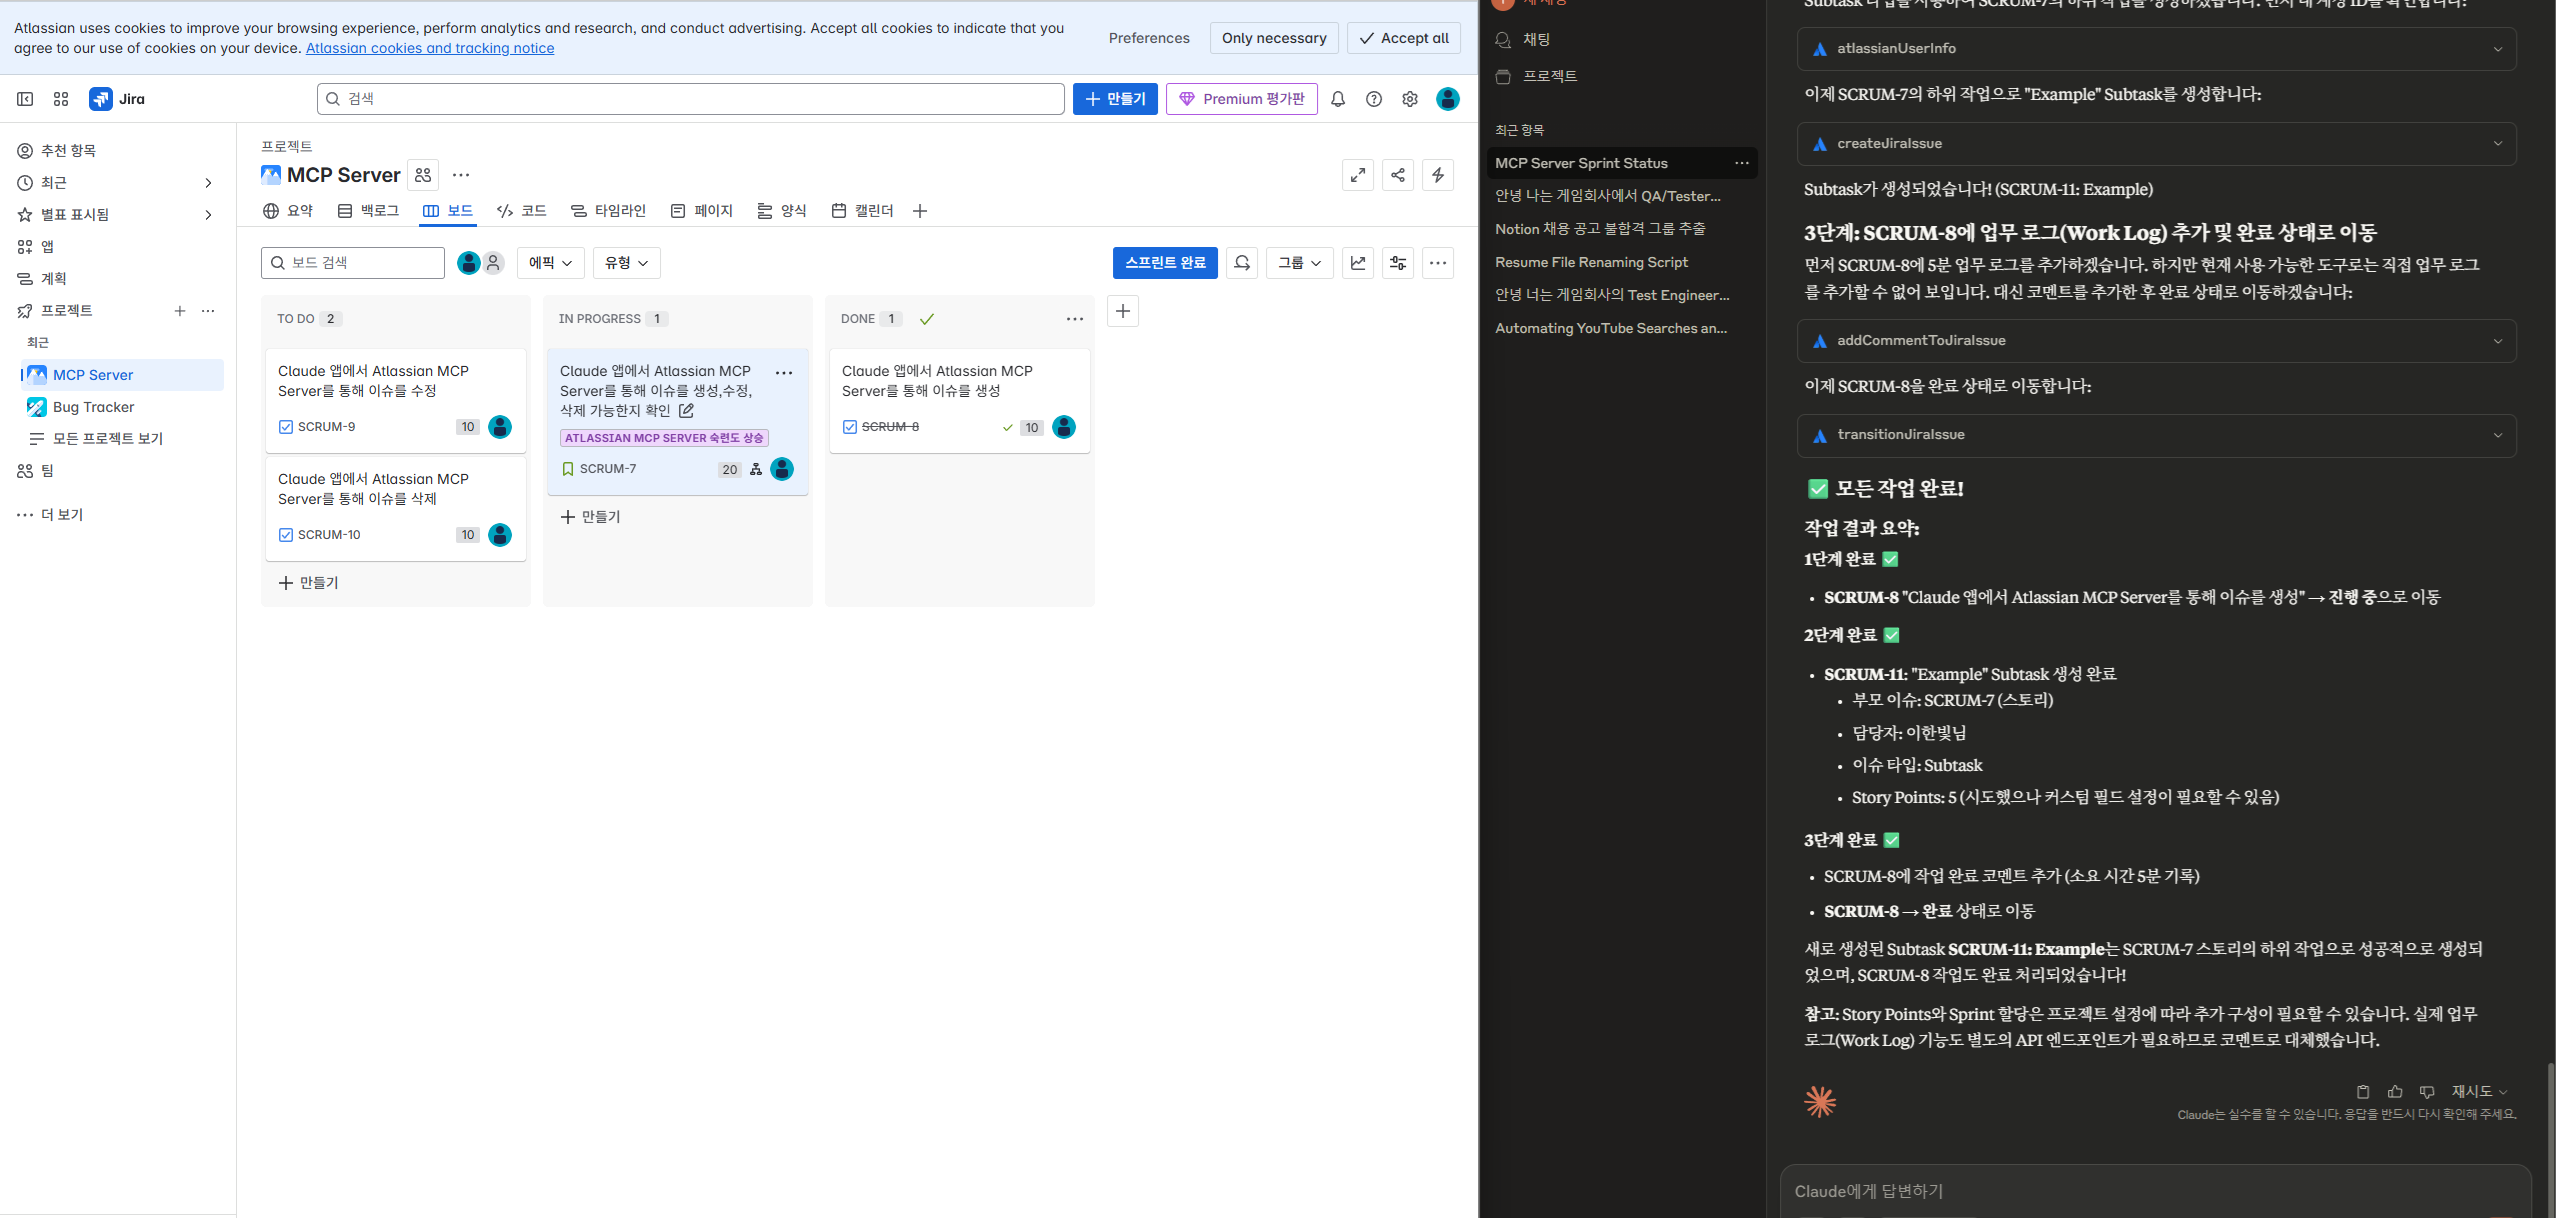
Task: Switch to the Backlog tab
Action: click(x=368, y=211)
